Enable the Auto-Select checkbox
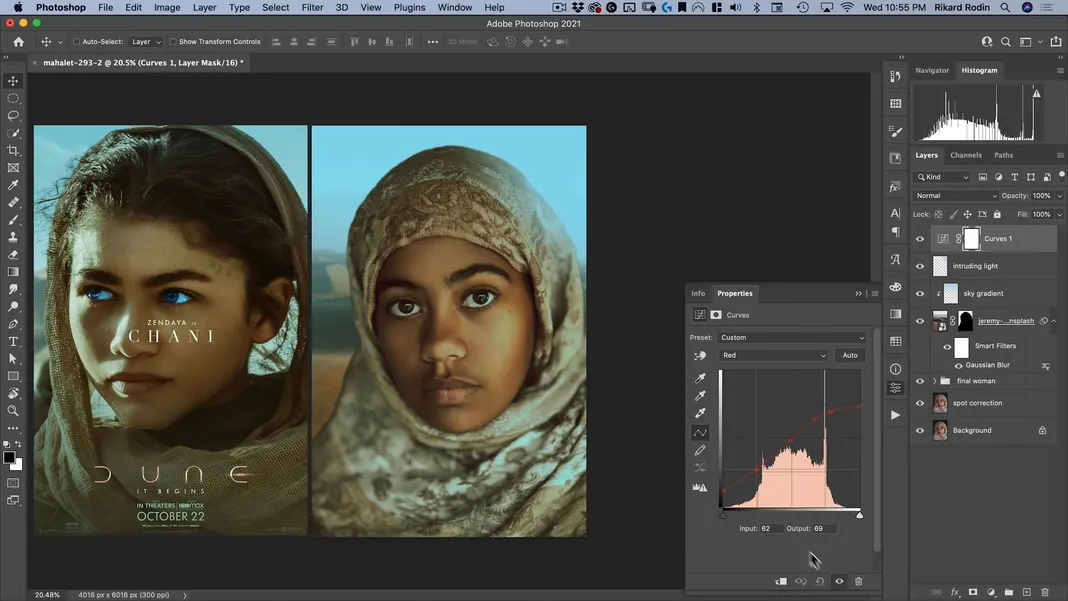The image size is (1068, 601). [77, 42]
